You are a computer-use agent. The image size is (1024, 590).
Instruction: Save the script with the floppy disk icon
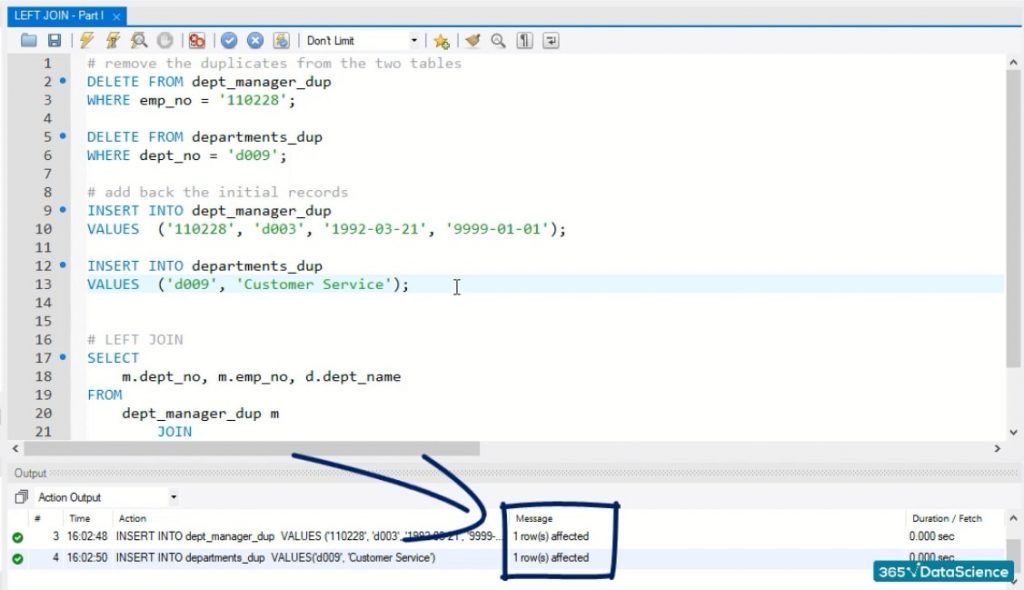point(54,41)
